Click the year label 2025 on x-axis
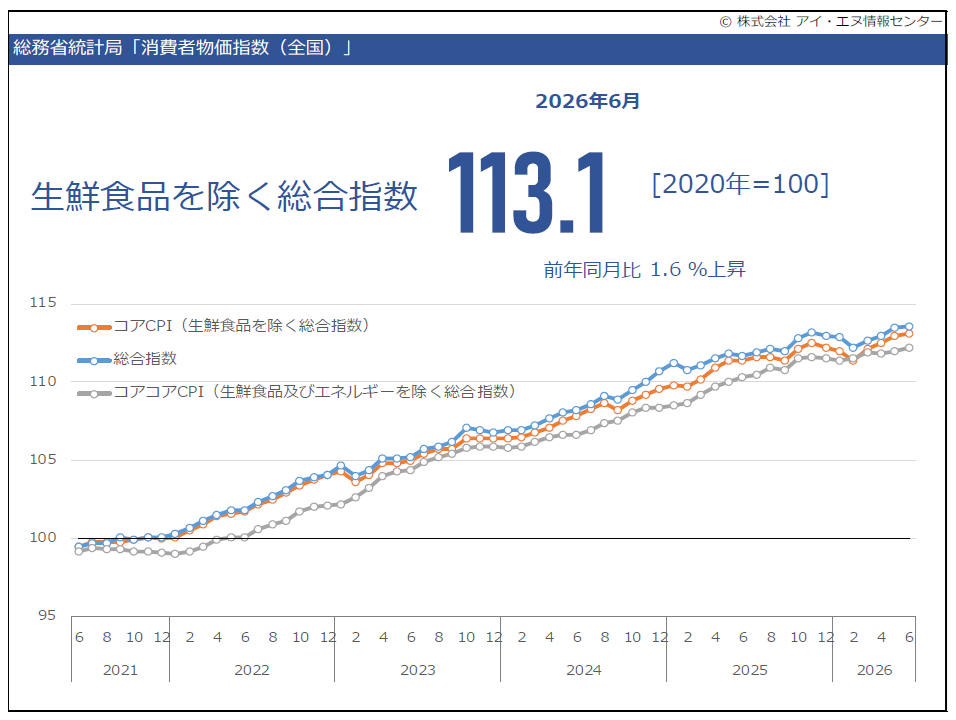Screen dimensions: 956x720 point(749,670)
